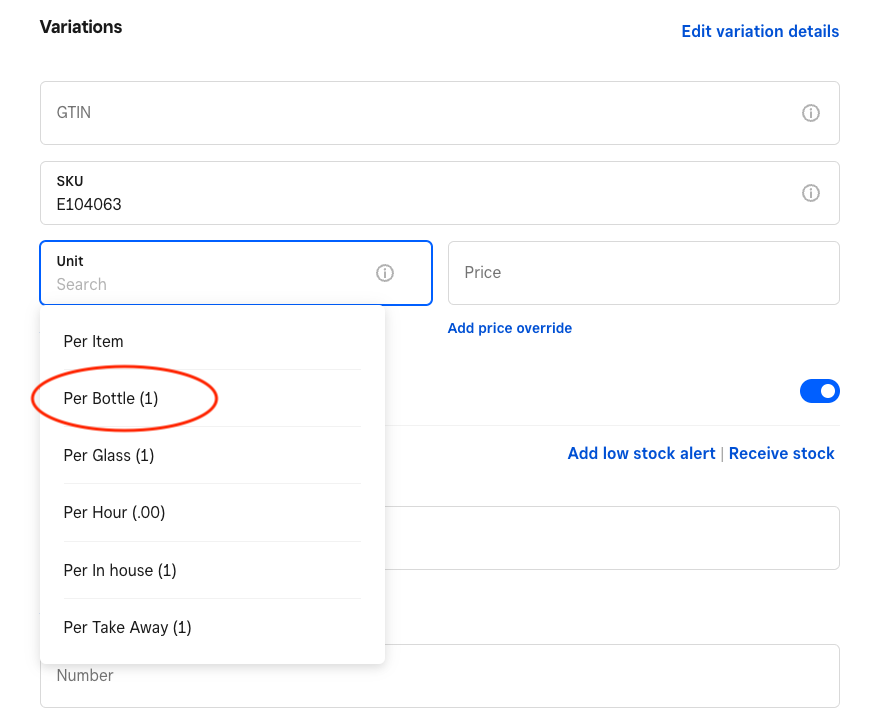This screenshot has height=720, width=879.
Task: Click Add price override link
Action: coord(510,328)
